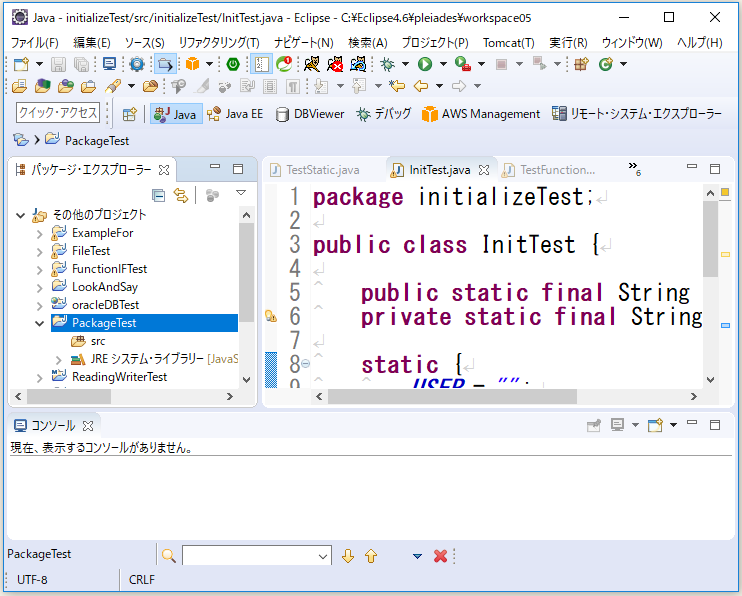This screenshot has height=596, width=742.
Task: Toggle the highlighted folder-arrow toolbar button
Action: (165, 64)
